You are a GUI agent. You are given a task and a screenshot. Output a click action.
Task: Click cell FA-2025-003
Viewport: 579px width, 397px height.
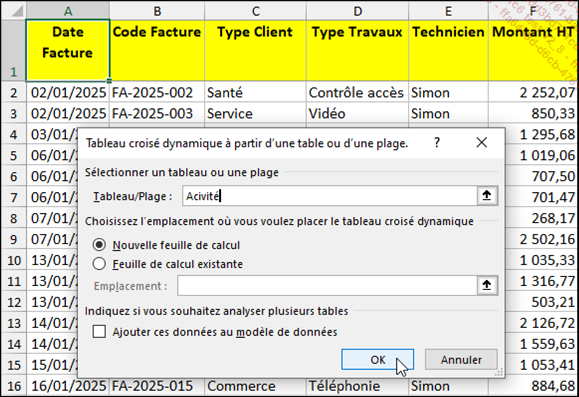click(x=157, y=113)
